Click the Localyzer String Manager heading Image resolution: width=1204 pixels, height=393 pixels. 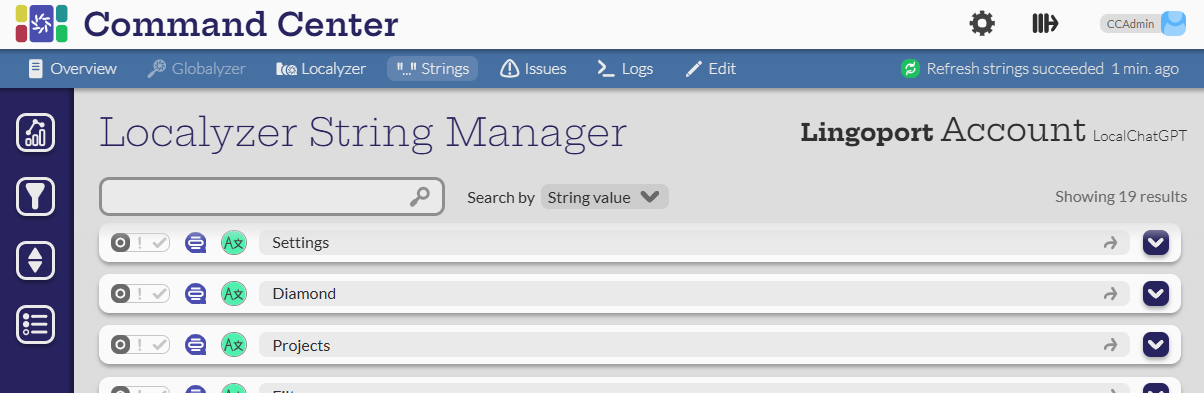(363, 132)
